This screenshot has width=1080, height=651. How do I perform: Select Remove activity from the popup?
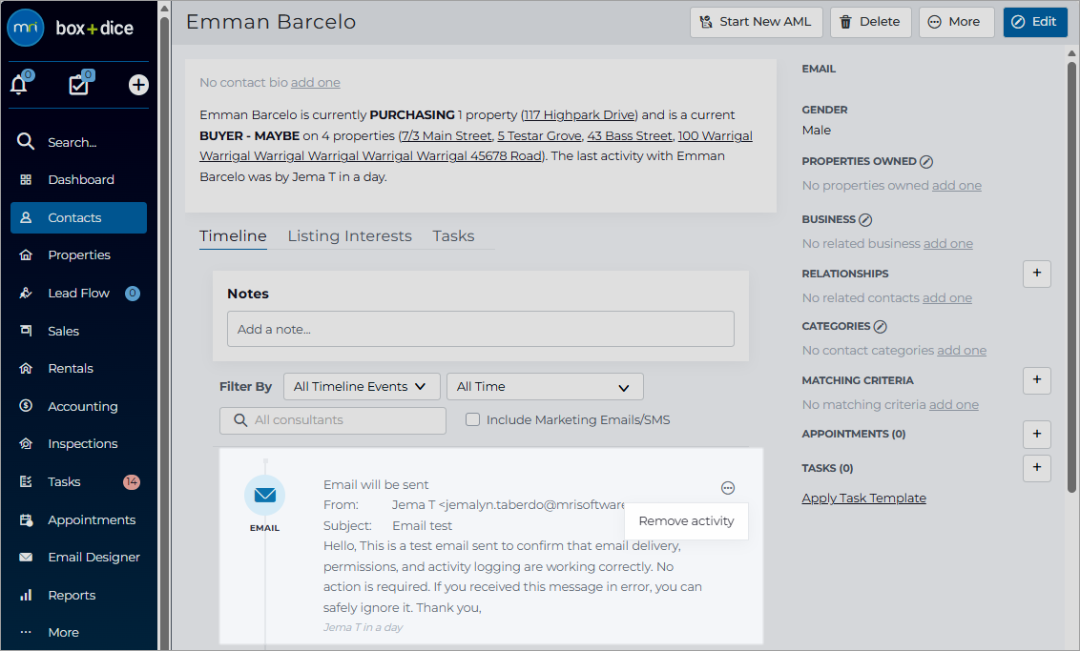tap(686, 521)
